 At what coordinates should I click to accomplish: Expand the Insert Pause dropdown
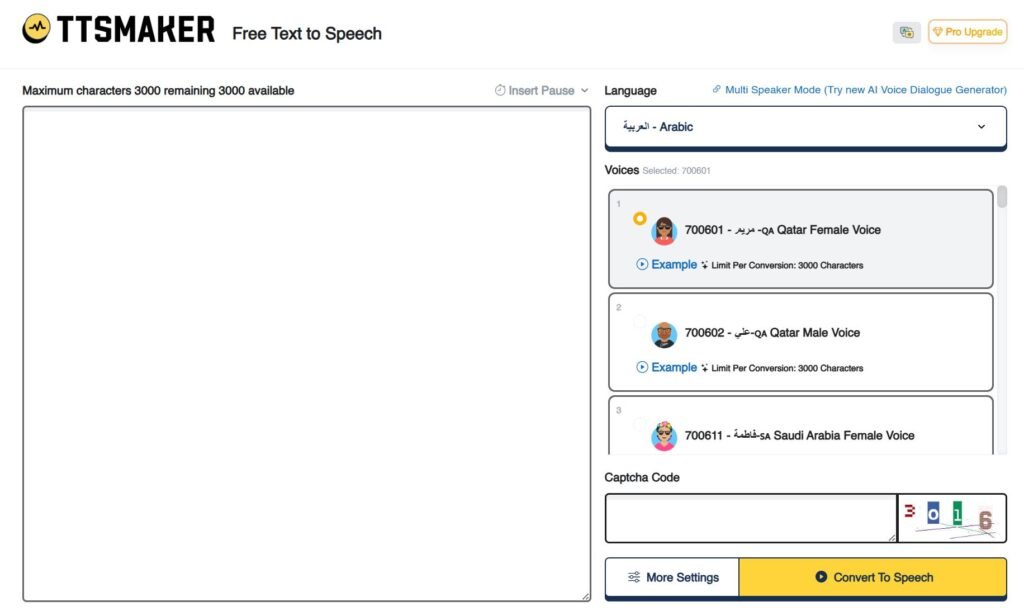tap(542, 90)
